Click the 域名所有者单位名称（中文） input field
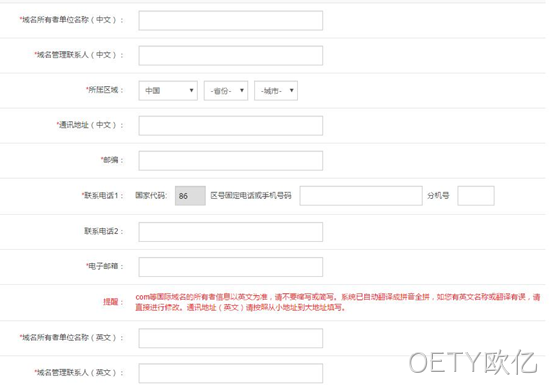 tap(230, 20)
